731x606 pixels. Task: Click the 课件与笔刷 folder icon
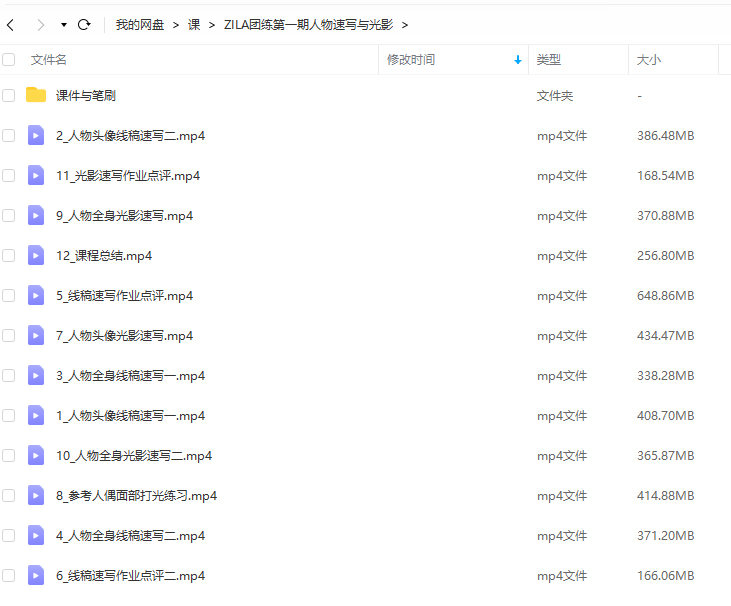(36, 96)
